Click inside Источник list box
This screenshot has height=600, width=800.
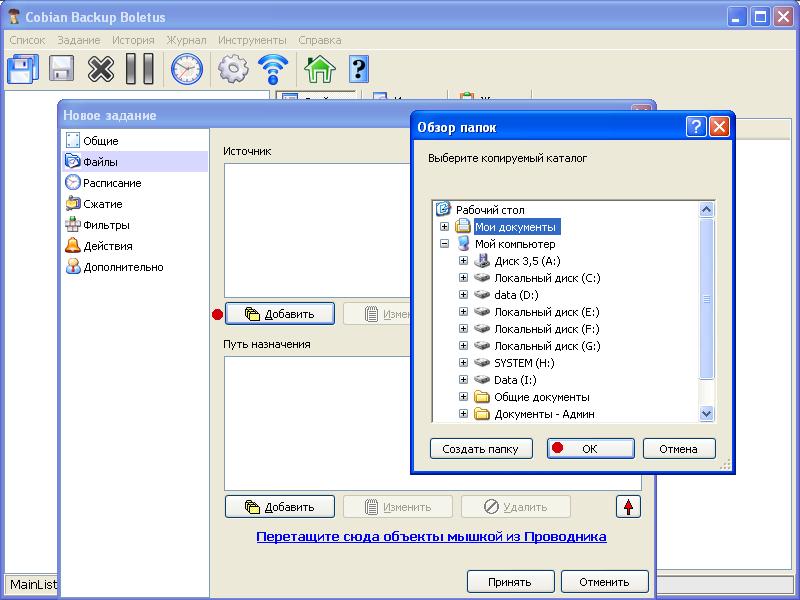pos(317,231)
